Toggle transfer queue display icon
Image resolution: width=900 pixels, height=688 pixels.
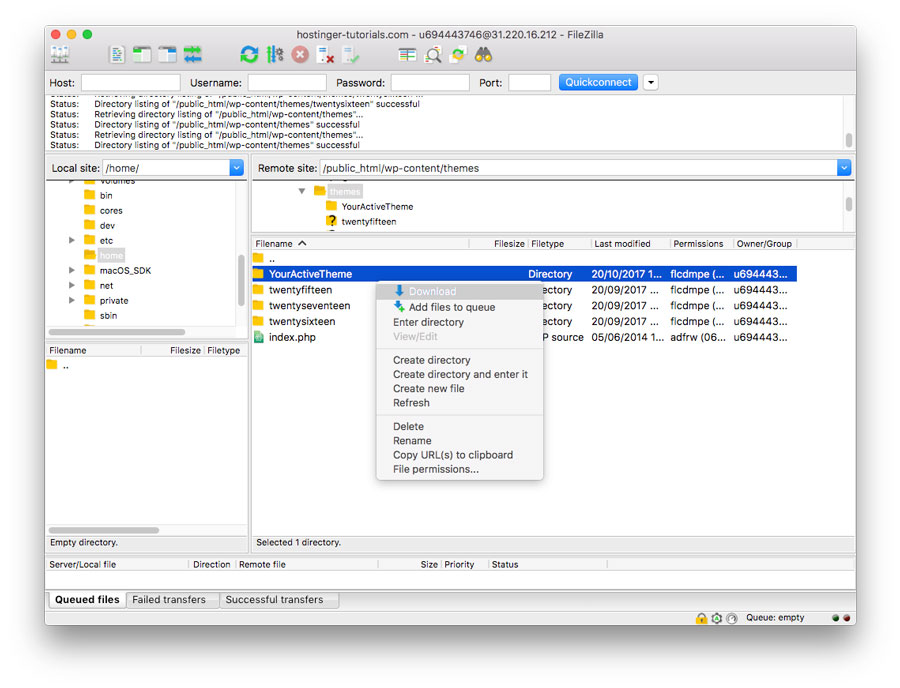point(192,55)
